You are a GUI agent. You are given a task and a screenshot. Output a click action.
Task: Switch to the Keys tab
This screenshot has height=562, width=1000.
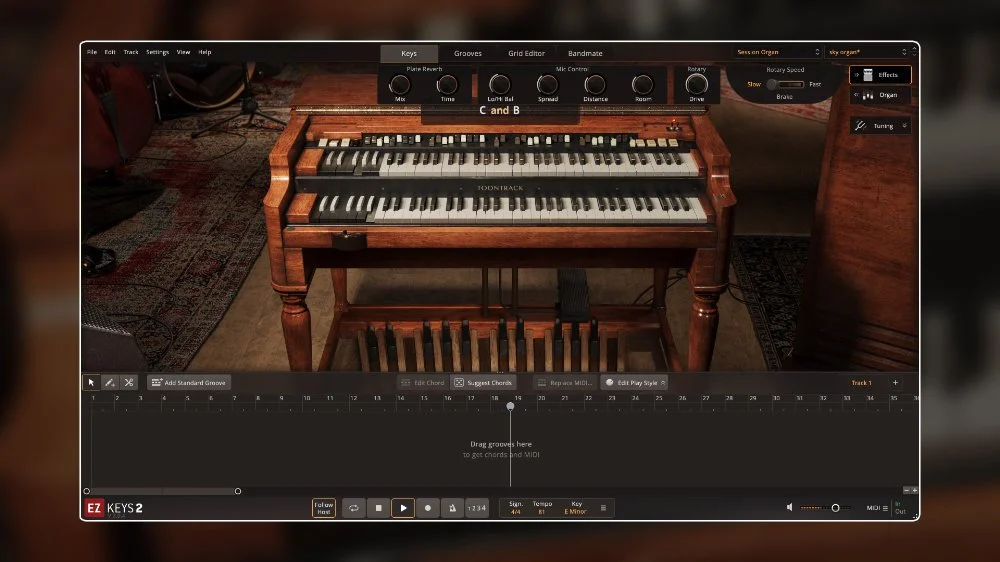[409, 54]
